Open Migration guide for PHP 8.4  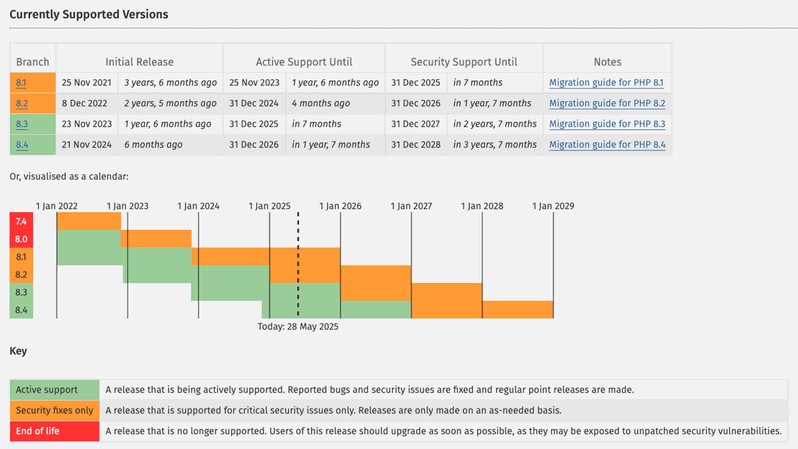607,145
